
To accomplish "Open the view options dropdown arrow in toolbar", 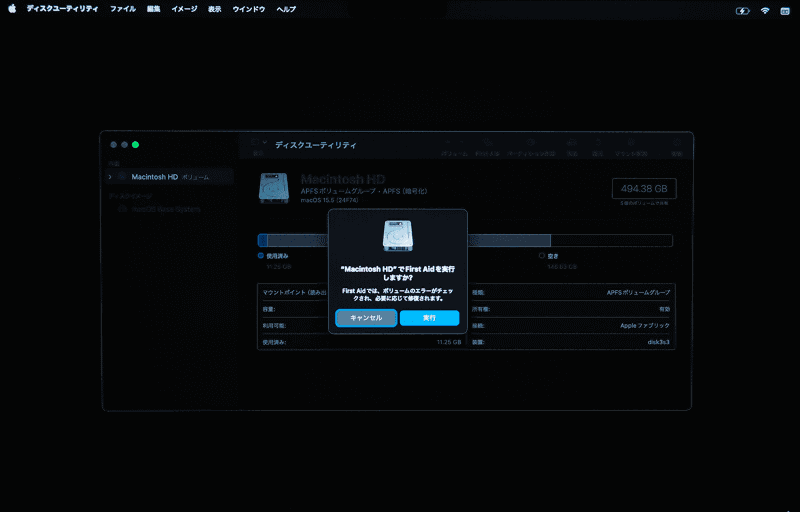I will point(265,142).
